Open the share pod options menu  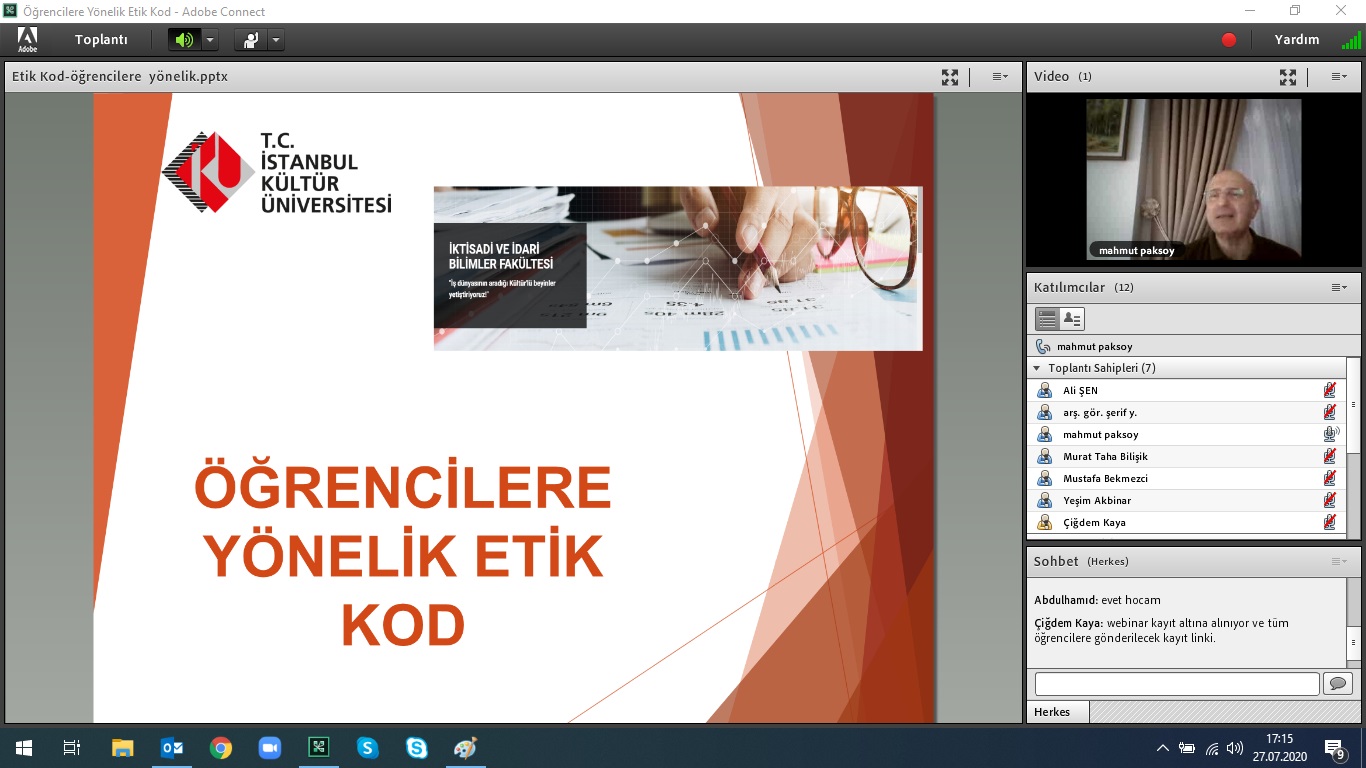pos(999,77)
